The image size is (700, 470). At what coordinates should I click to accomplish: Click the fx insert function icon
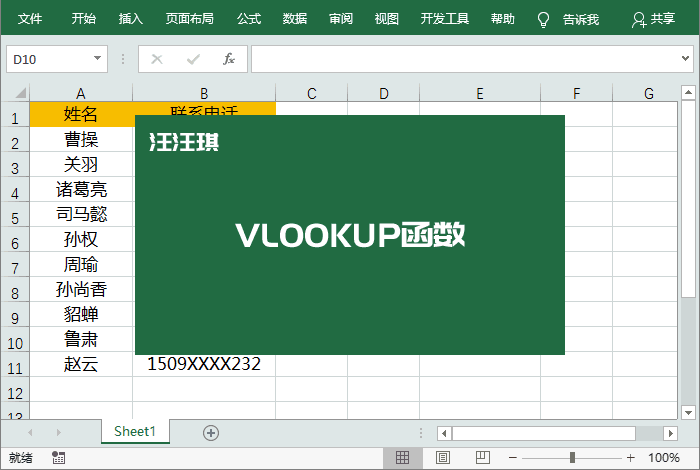[x=229, y=59]
